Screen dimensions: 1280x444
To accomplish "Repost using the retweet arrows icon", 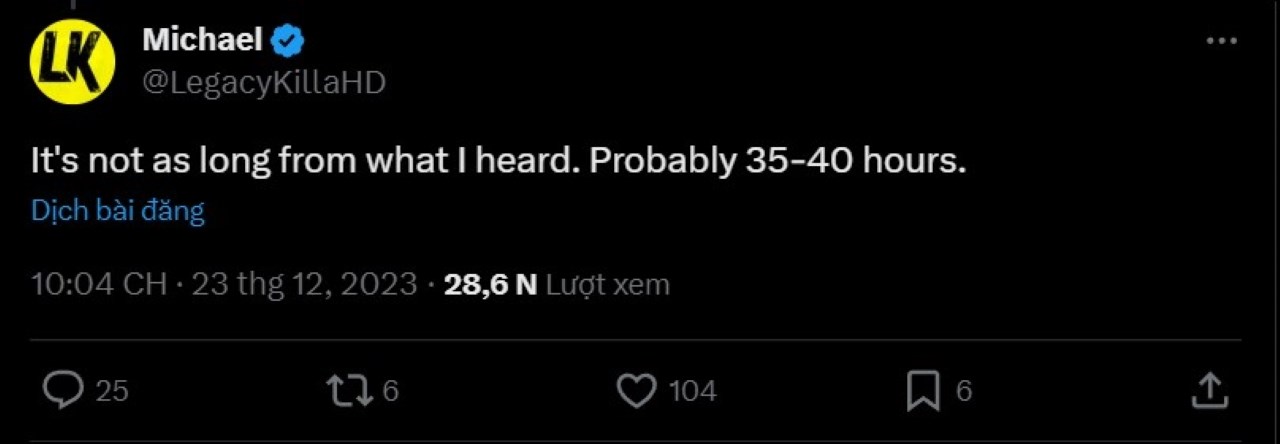I will pos(349,390).
